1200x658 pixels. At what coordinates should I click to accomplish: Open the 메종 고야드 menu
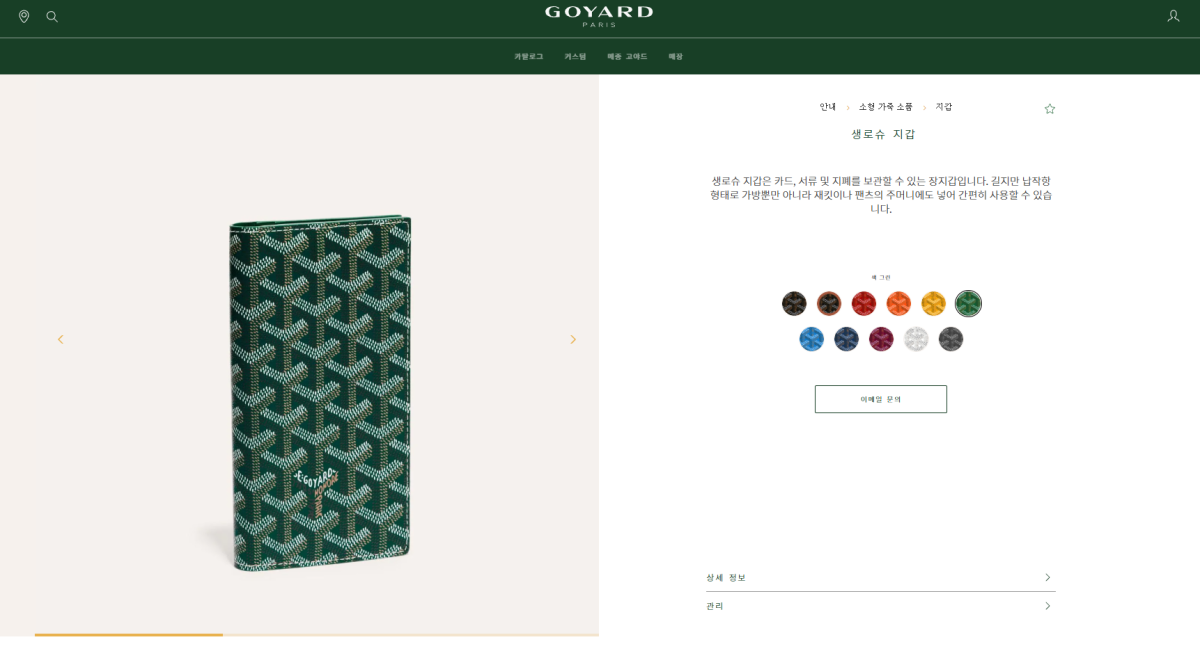627,57
